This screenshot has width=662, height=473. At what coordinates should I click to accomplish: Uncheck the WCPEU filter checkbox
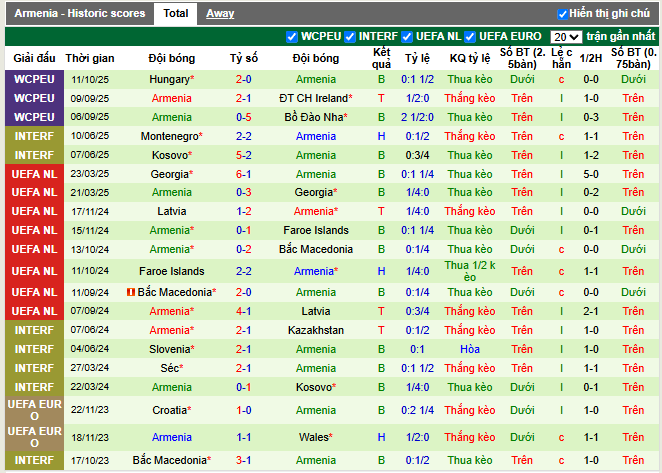click(292, 37)
